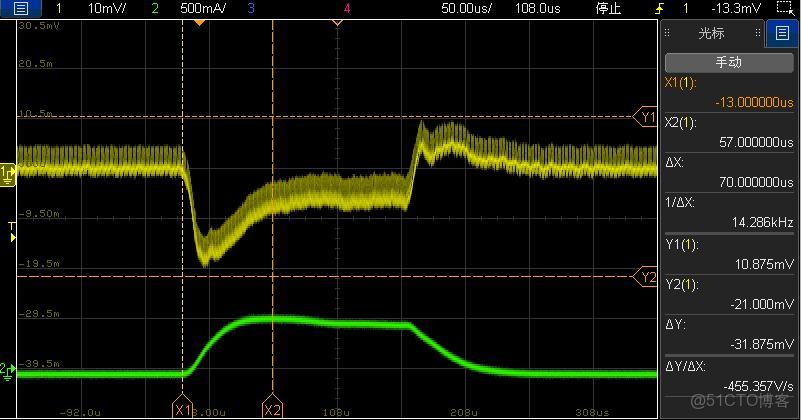Viewport: 801px width, 420px height.
Task: Select the 1/ΔX value 14.286kHz
Action: tap(762, 222)
